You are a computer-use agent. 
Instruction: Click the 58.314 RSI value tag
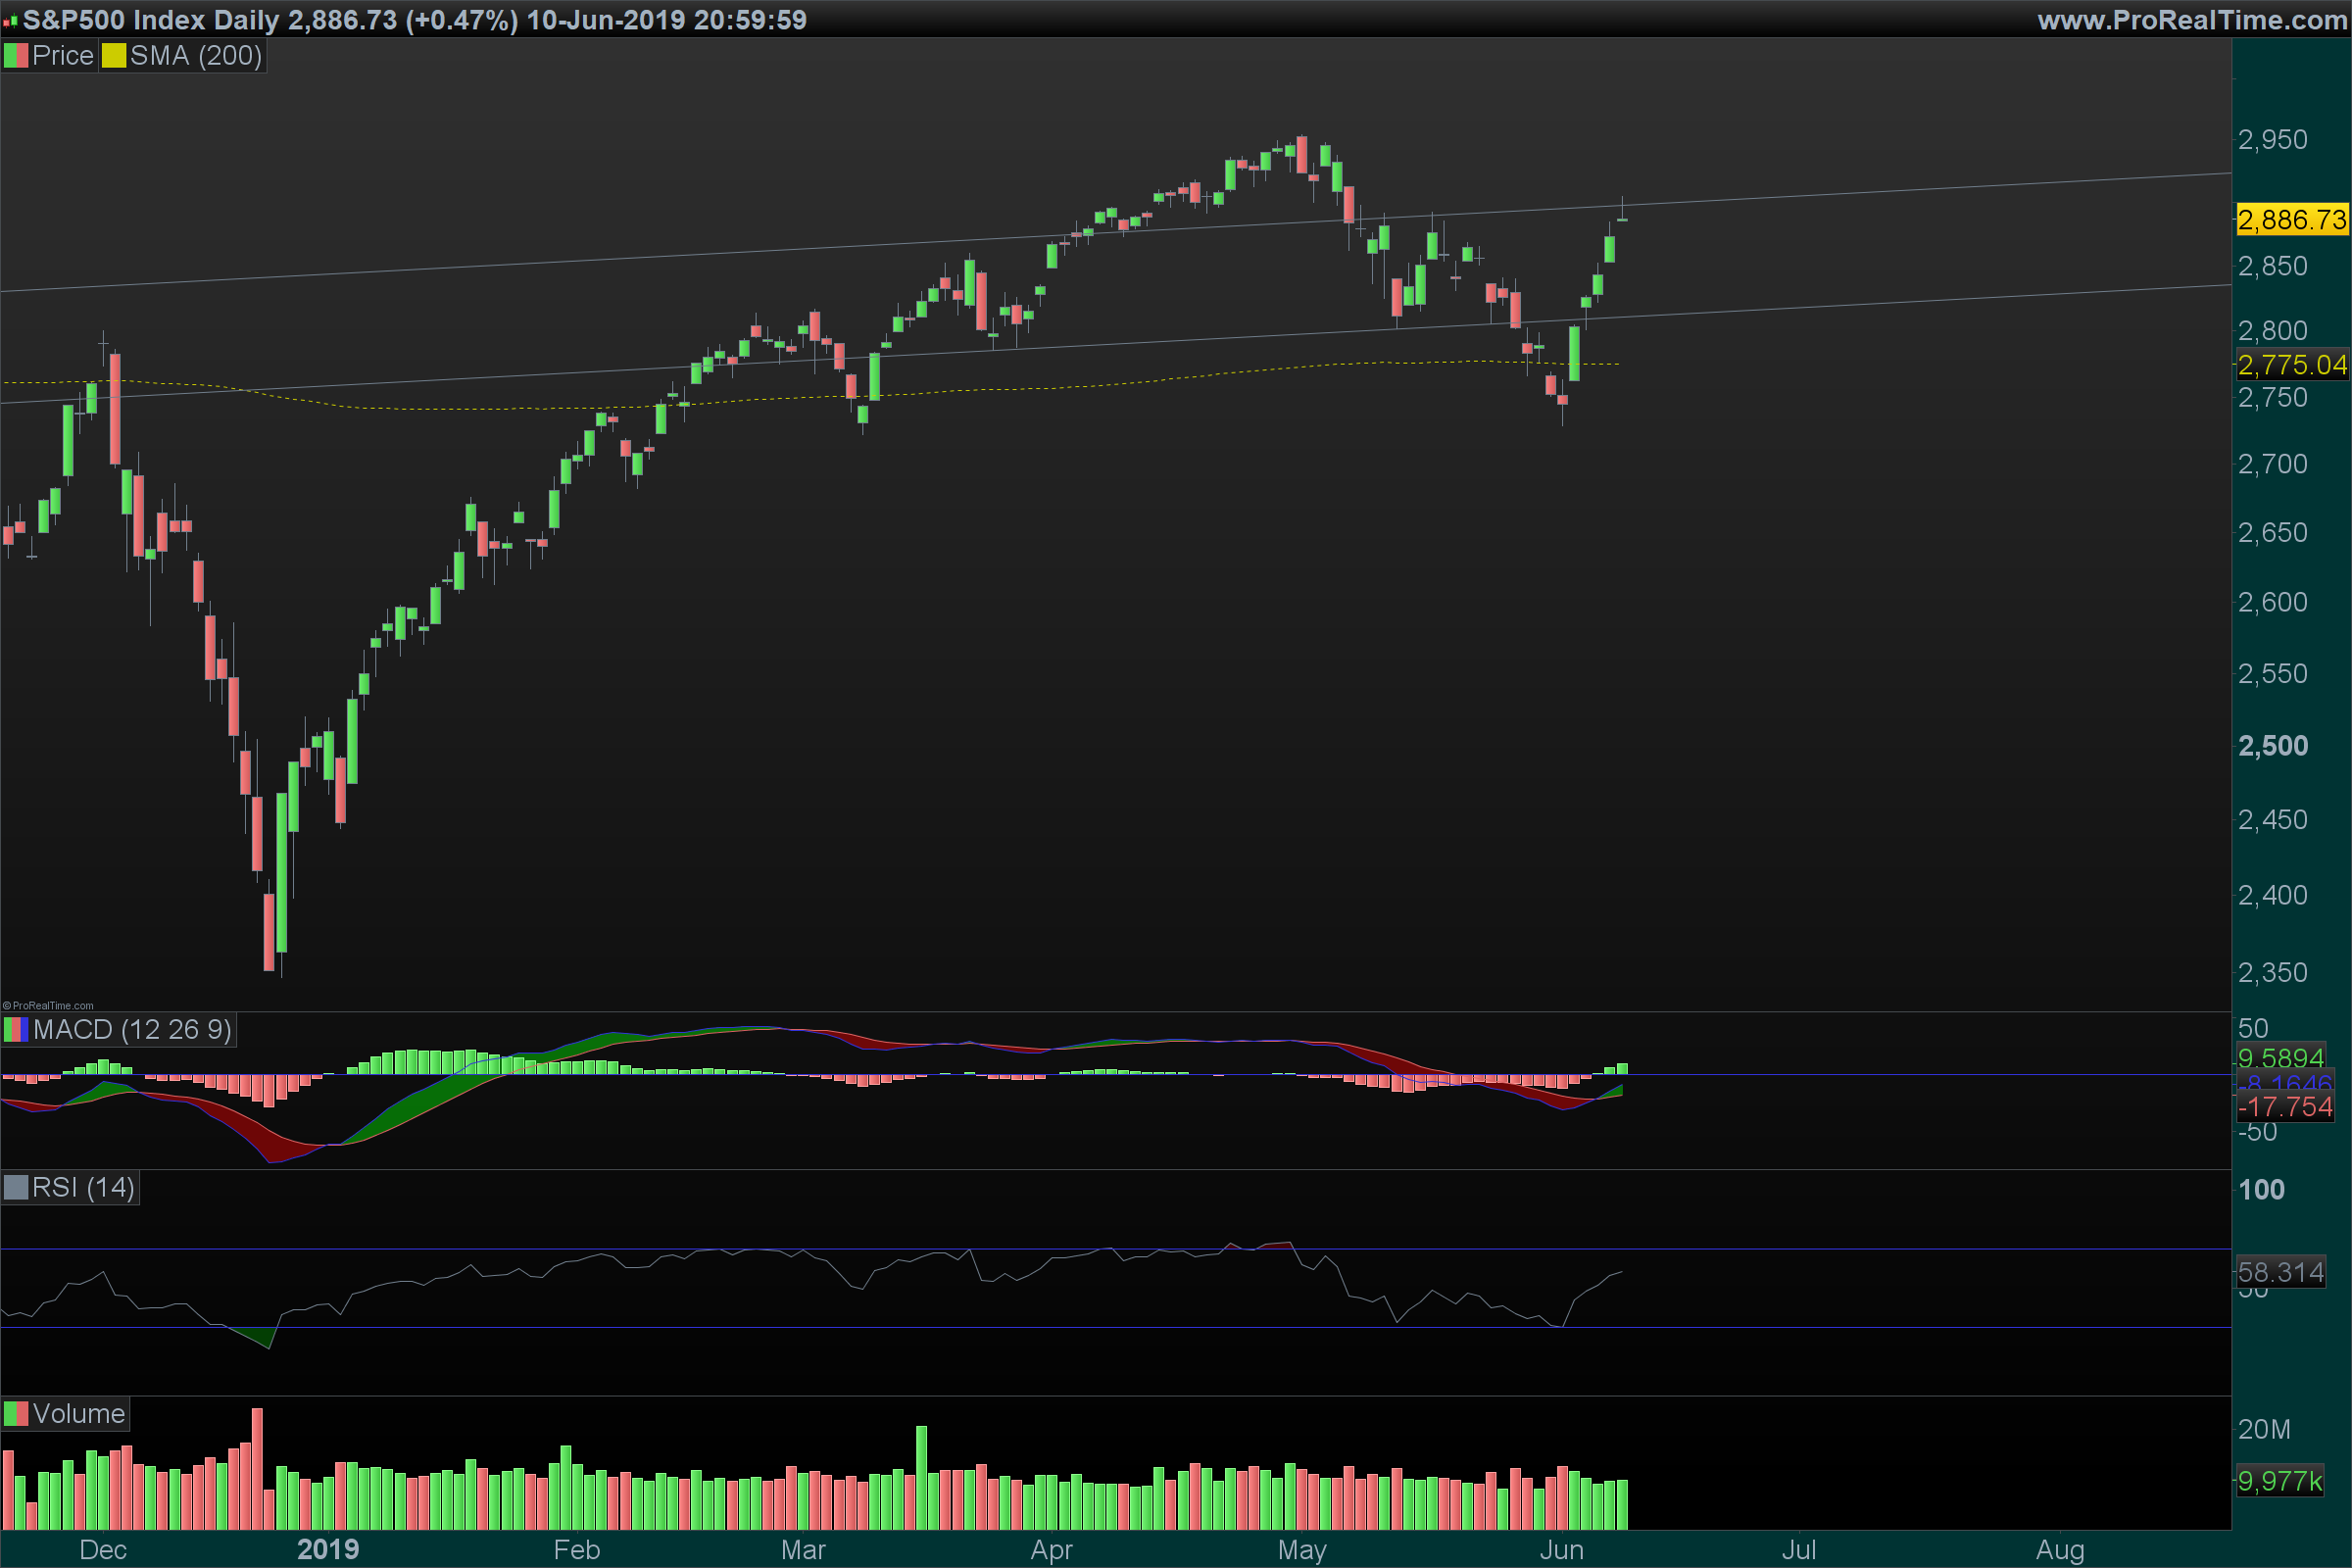2280,1273
